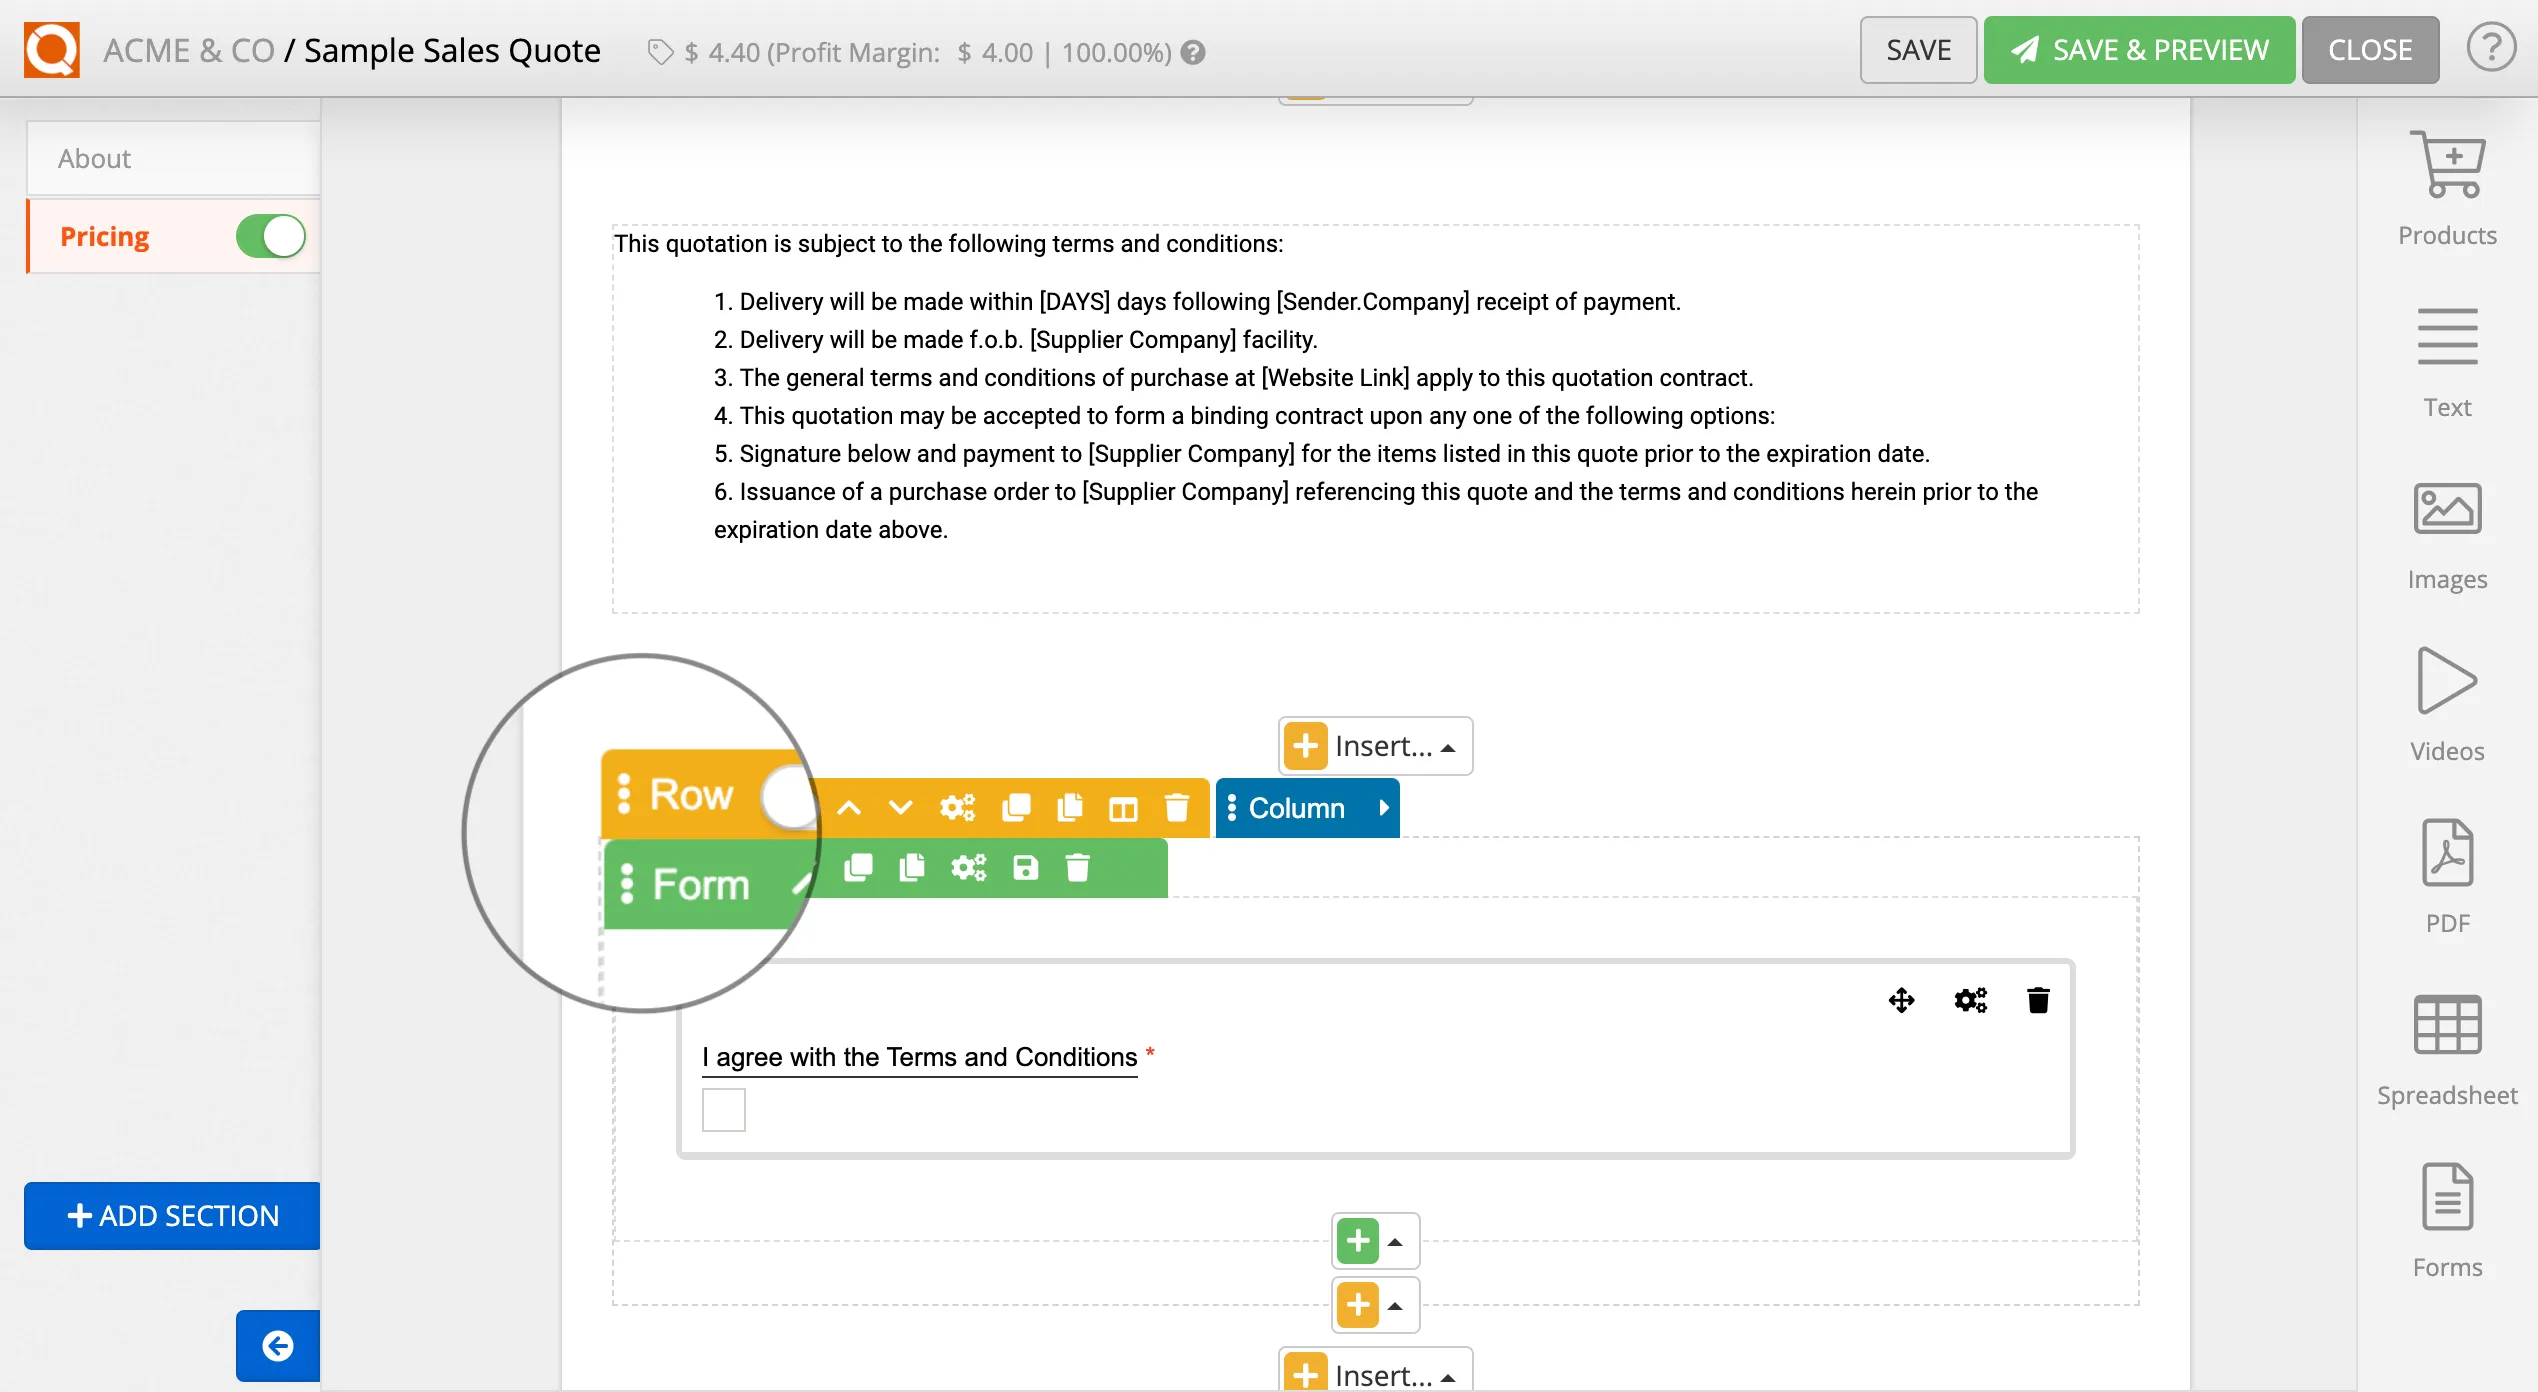The image size is (2538, 1392).
Task: Expand the Column toolbar chevron
Action: (1385, 808)
